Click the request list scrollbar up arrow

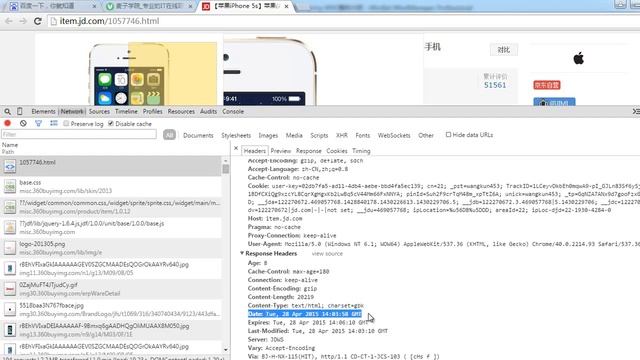click(226, 160)
